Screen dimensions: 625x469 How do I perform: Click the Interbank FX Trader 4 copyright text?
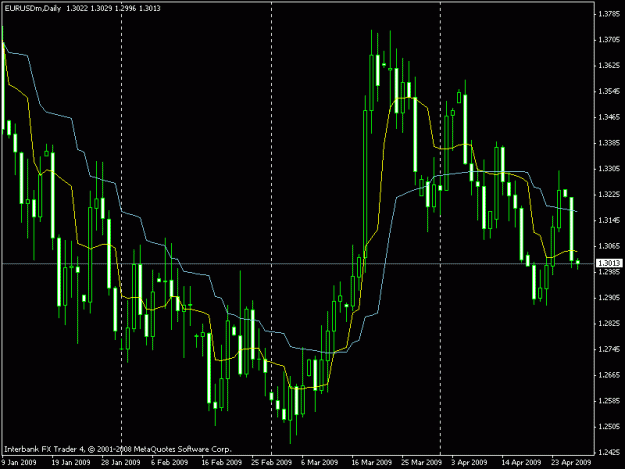click(118, 449)
